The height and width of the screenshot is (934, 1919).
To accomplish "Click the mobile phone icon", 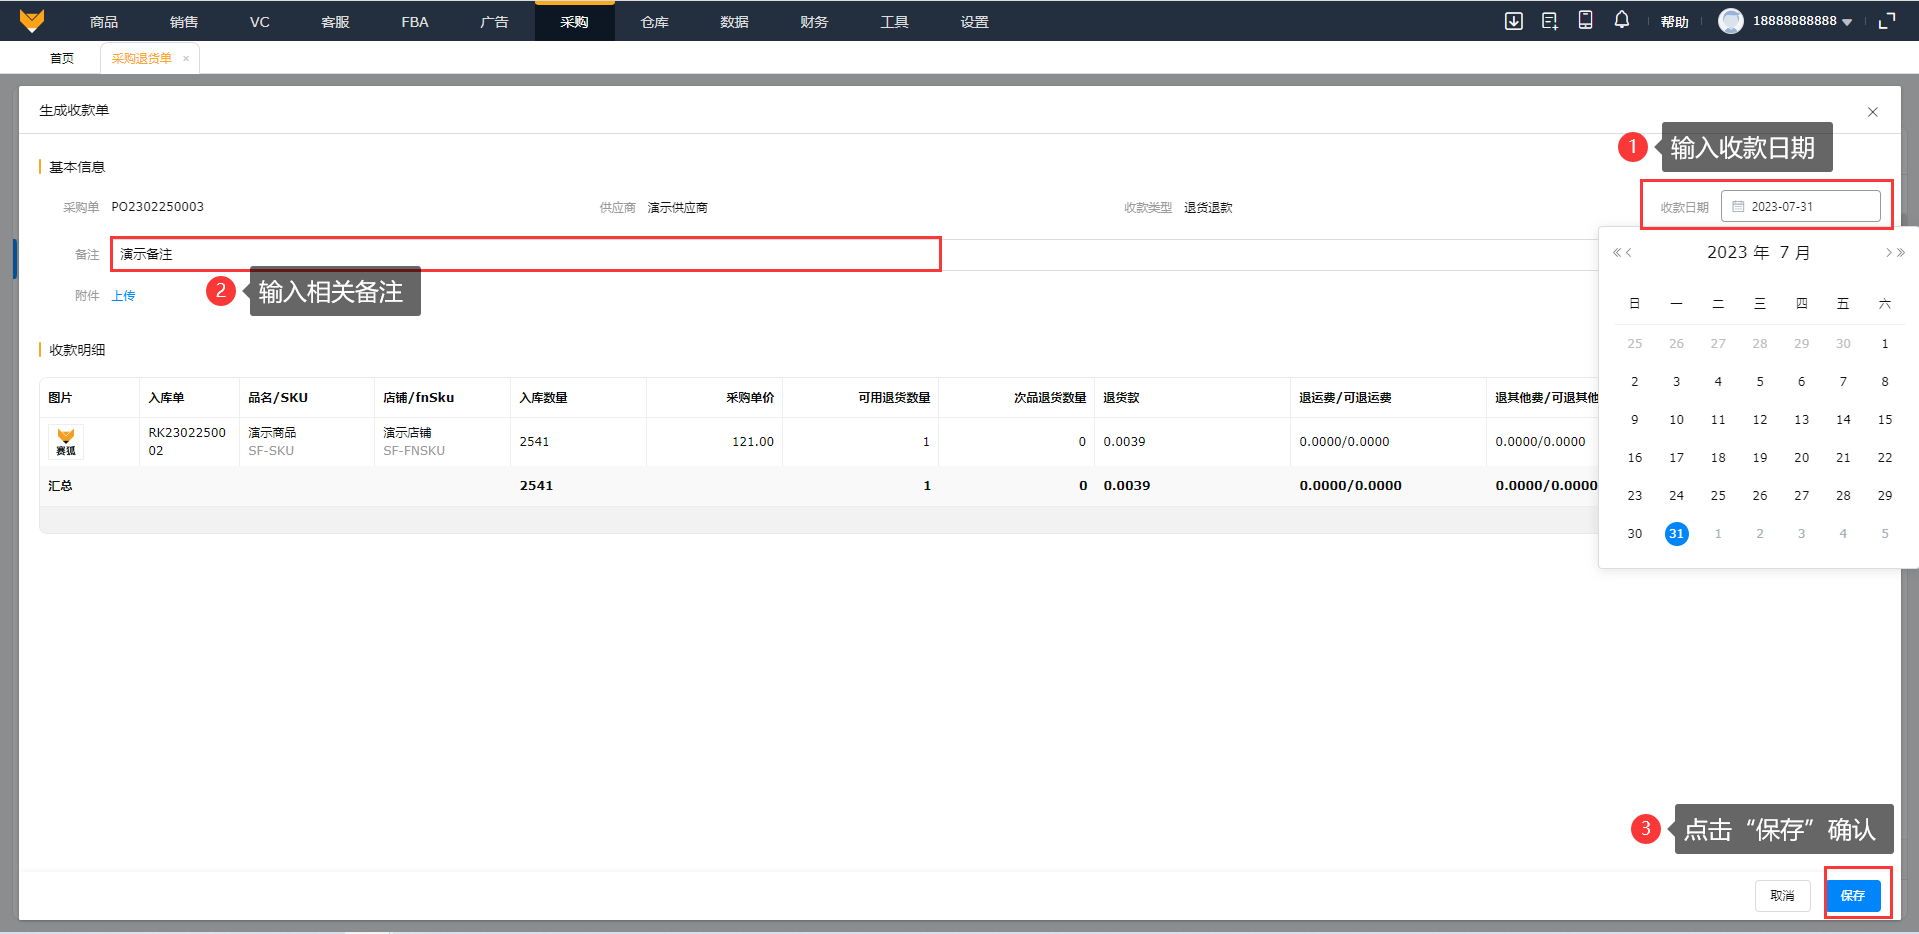I will tap(1585, 20).
